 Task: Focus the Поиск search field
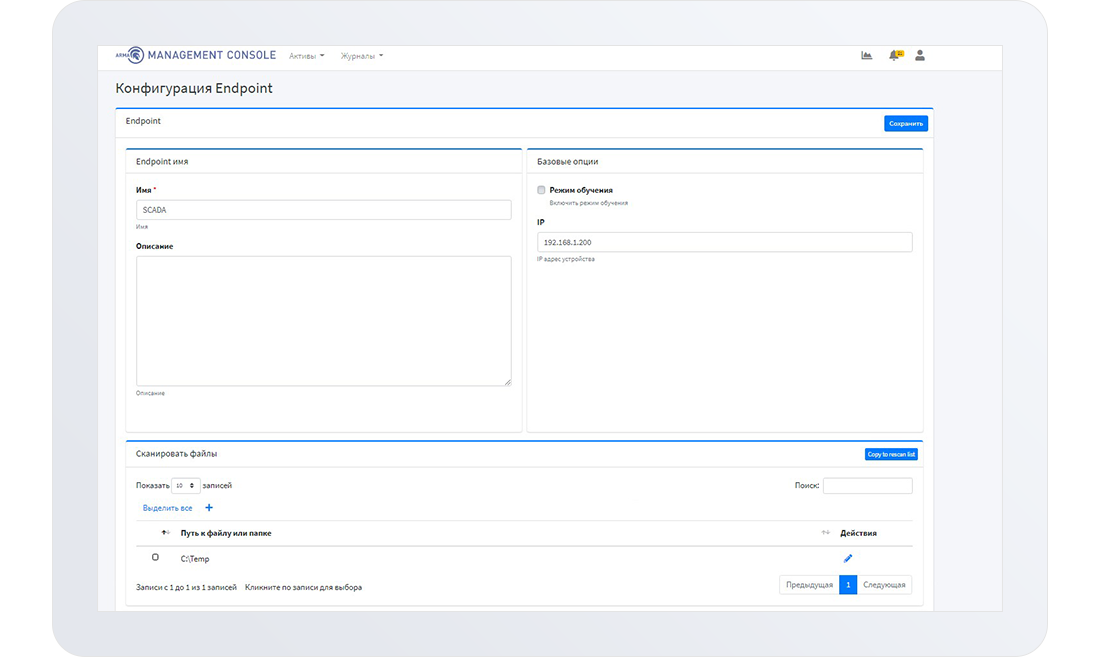pyautogui.click(x=867, y=486)
